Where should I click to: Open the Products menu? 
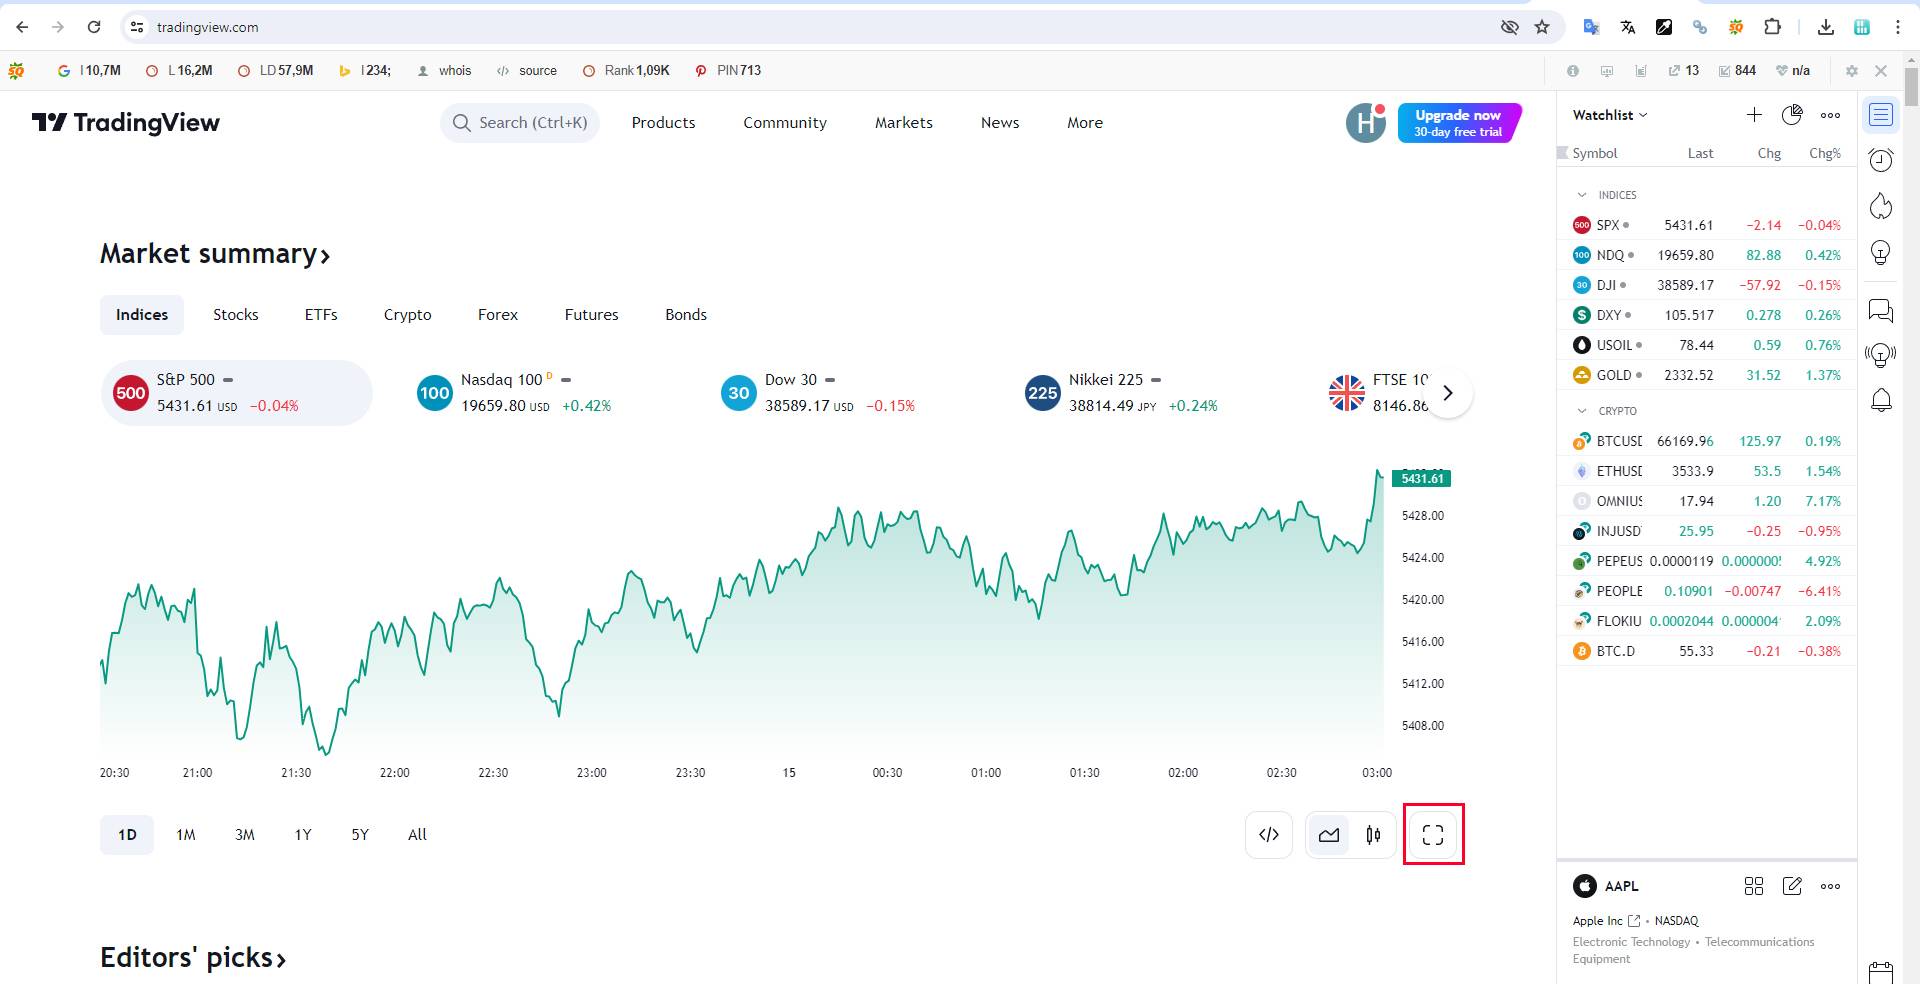pyautogui.click(x=663, y=123)
